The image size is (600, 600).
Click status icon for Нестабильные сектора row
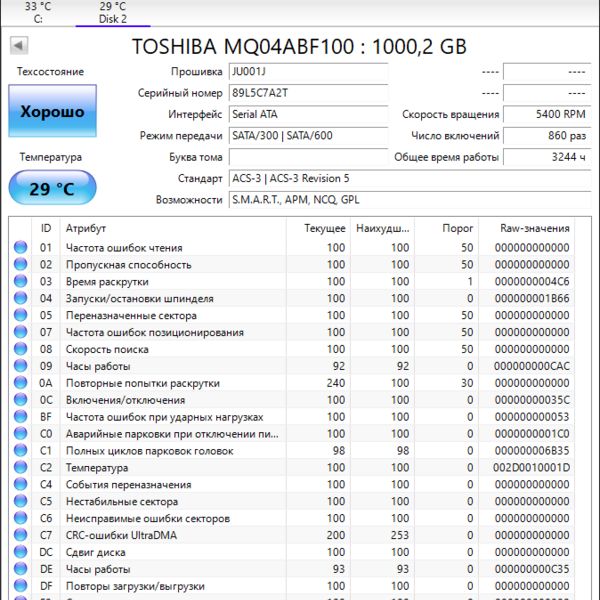pos(21,501)
